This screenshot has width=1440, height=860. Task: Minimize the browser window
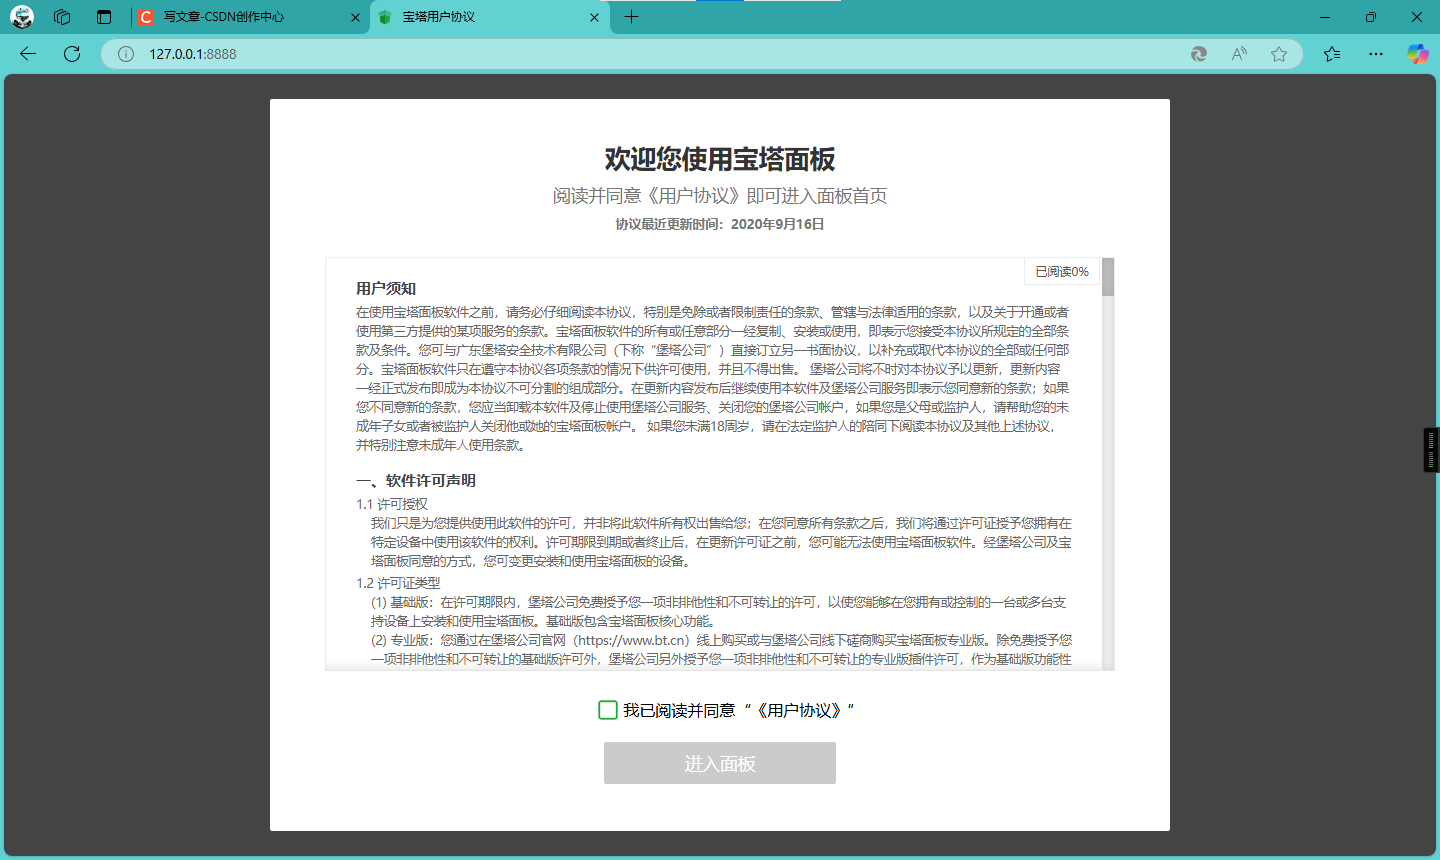1325,17
